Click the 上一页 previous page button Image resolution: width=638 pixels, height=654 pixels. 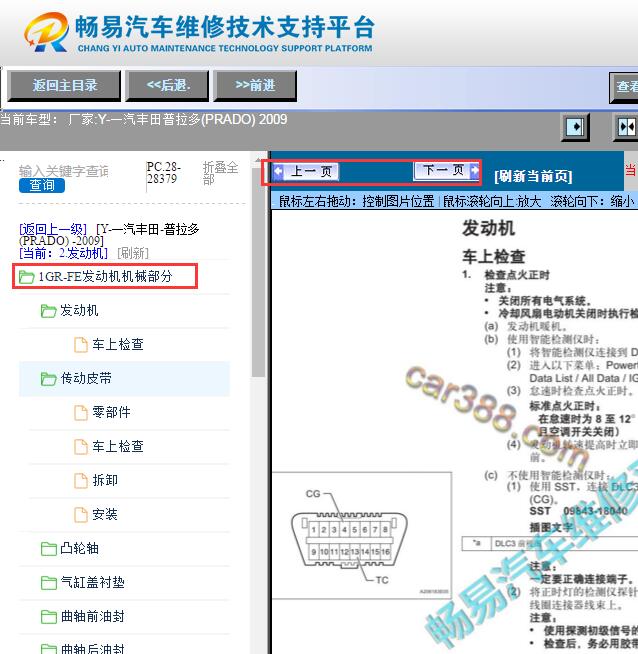pyautogui.click(x=306, y=171)
